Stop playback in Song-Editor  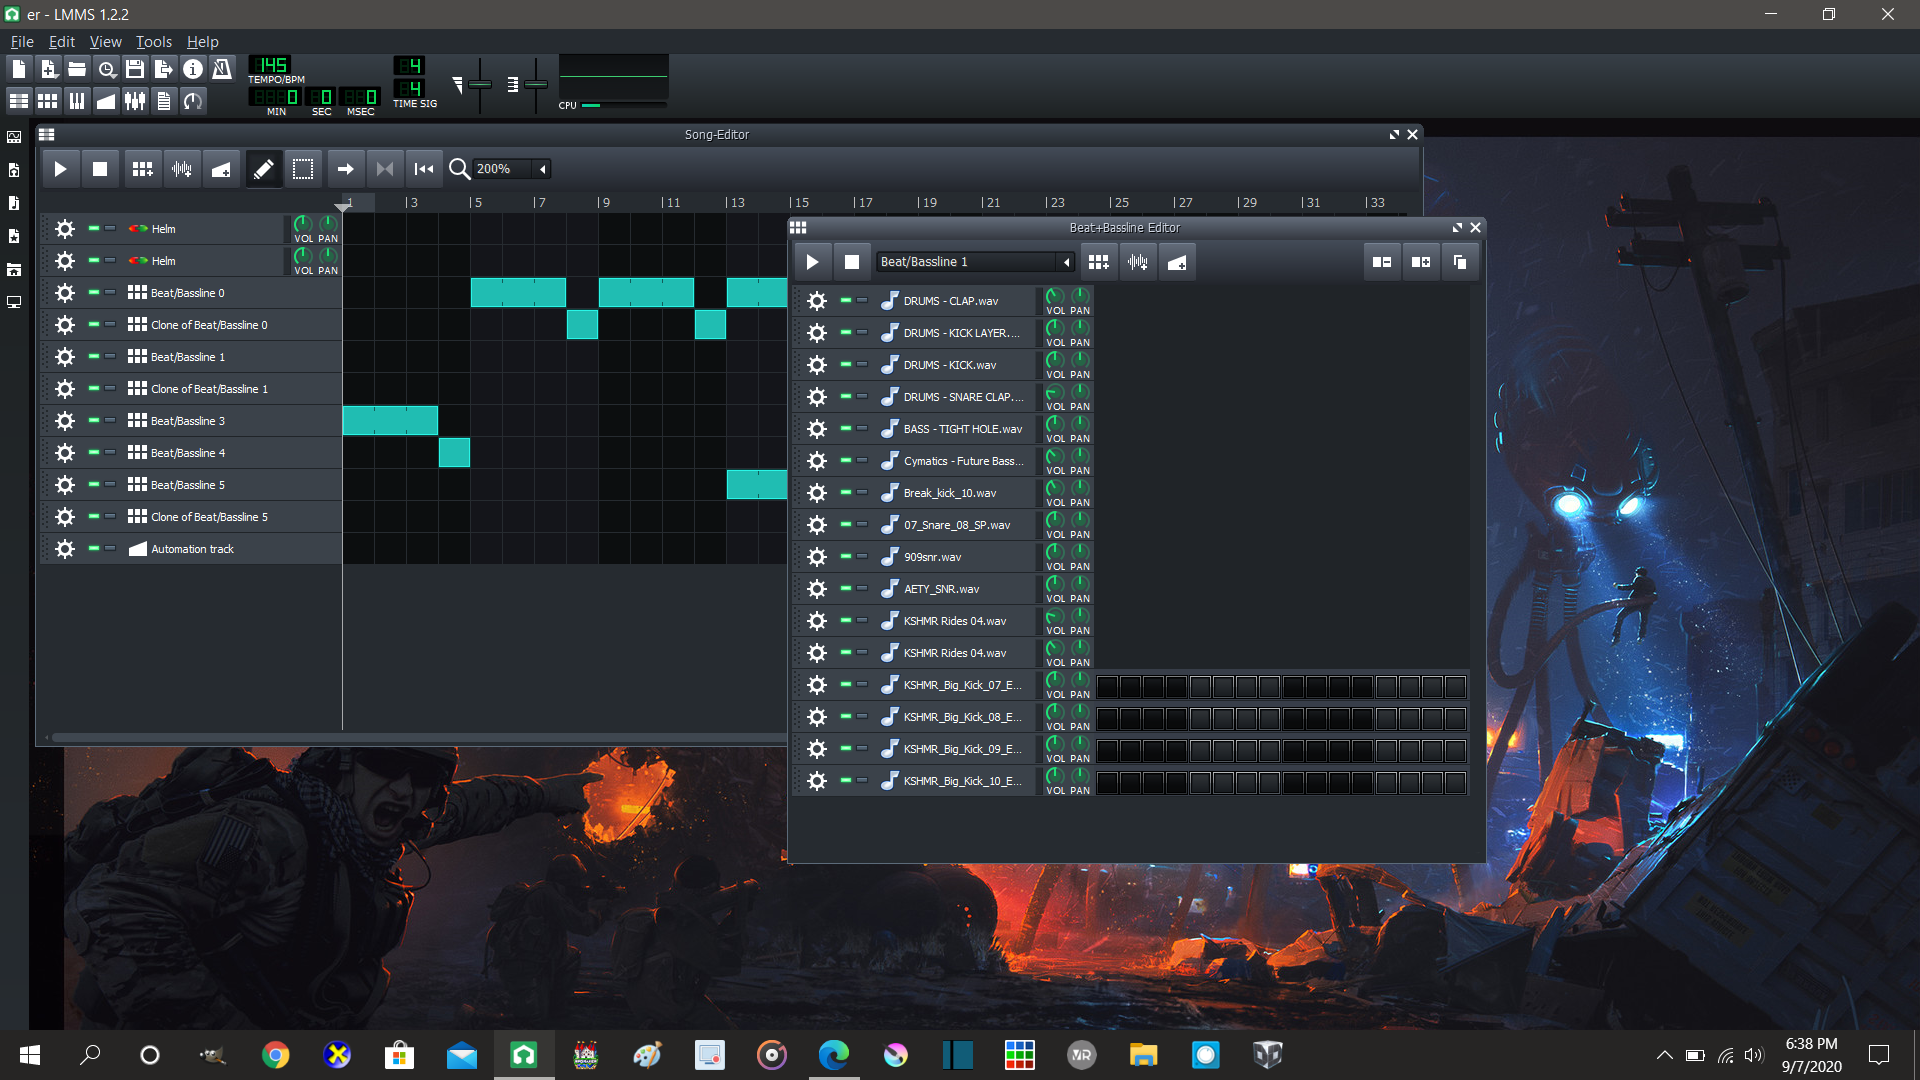(100, 169)
